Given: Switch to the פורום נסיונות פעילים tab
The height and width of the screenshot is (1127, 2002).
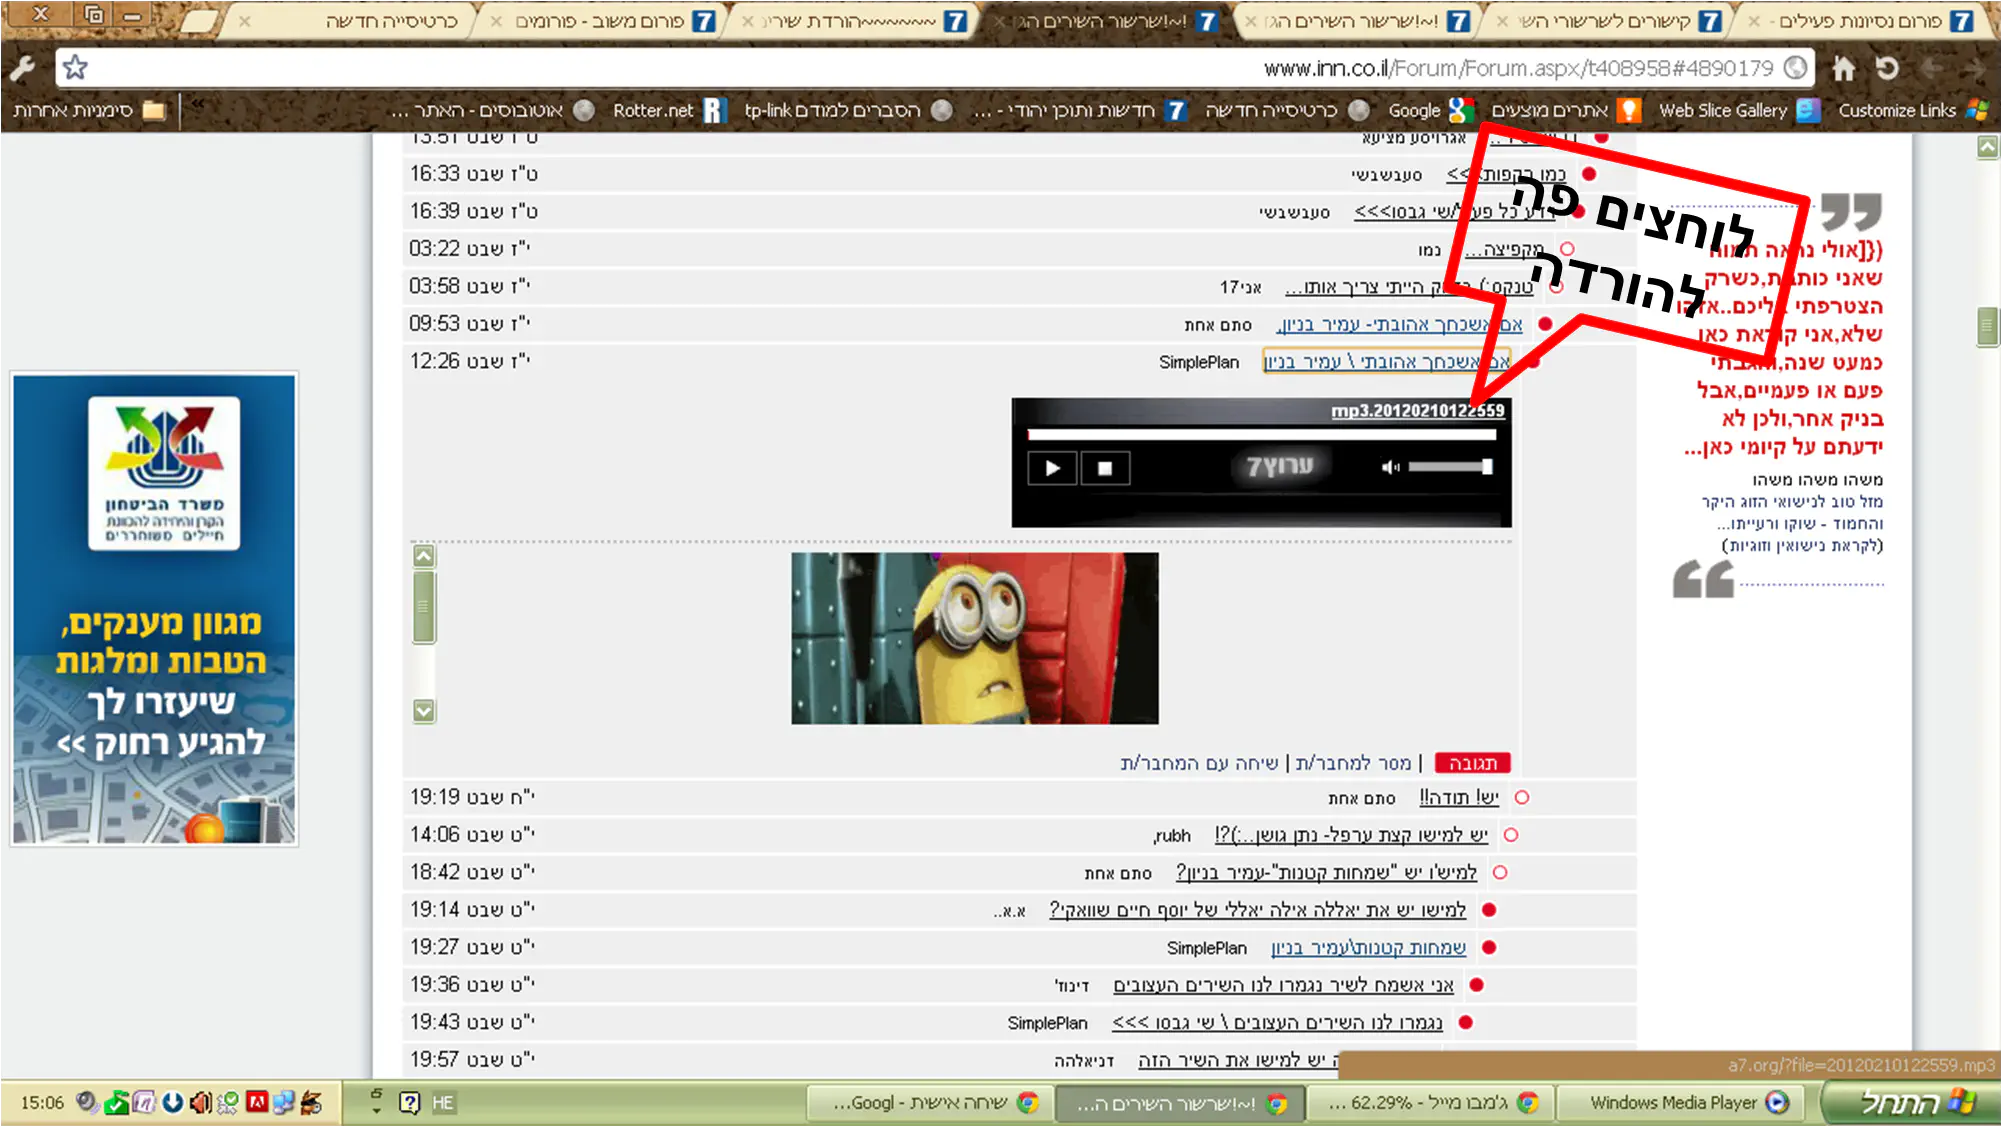Looking at the screenshot, I should pyautogui.click(x=1862, y=20).
